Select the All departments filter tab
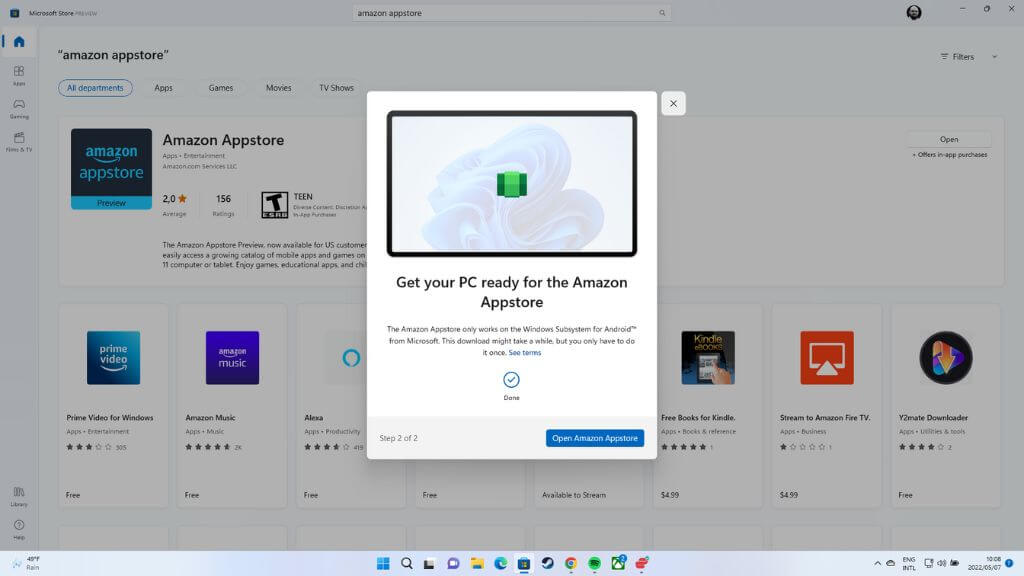Image resolution: width=1024 pixels, height=576 pixels. [x=95, y=88]
